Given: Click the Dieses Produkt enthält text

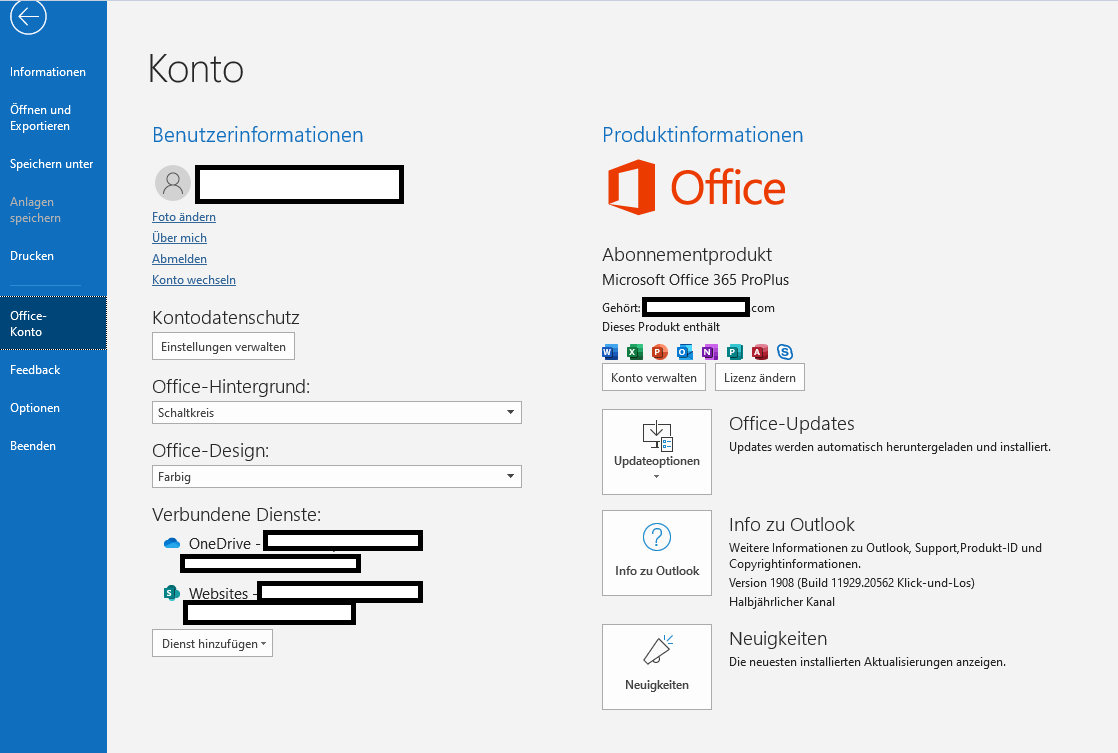Looking at the screenshot, I should (x=661, y=327).
